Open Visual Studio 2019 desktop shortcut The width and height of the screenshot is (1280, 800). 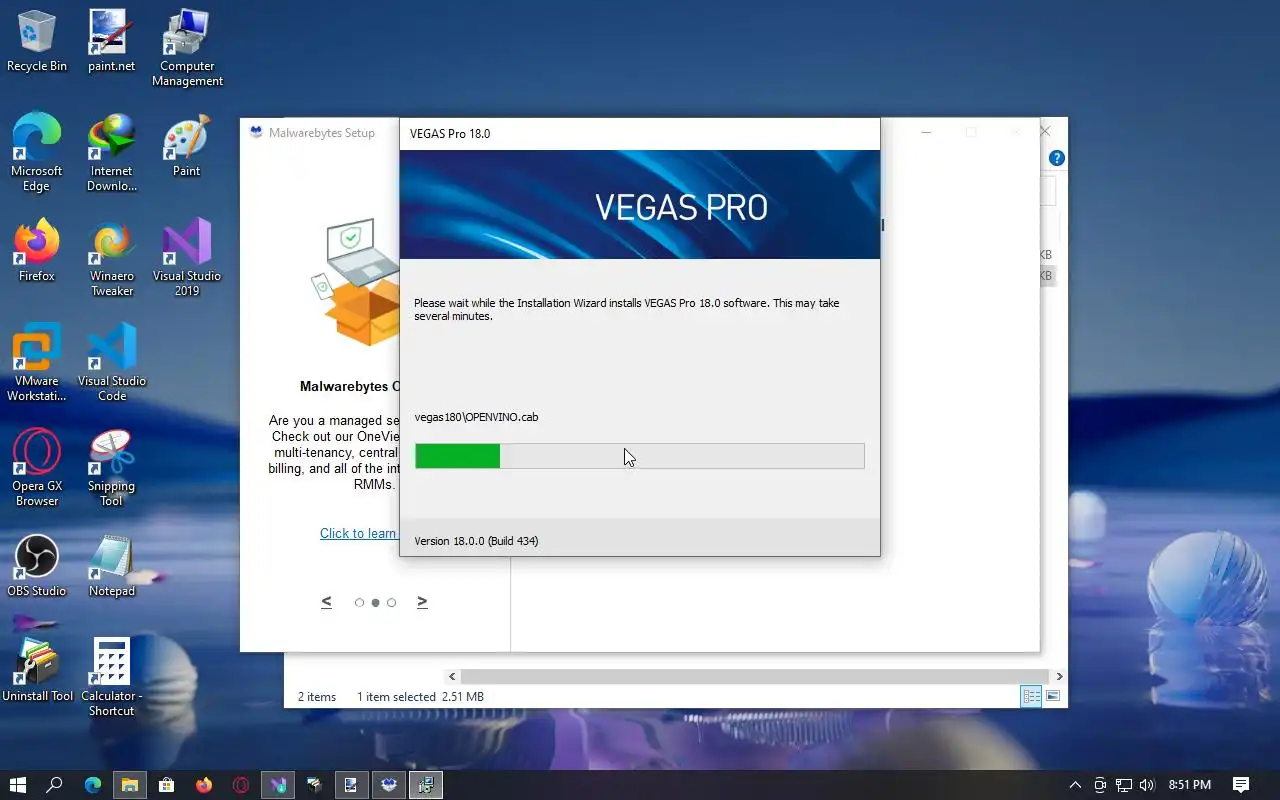187,258
